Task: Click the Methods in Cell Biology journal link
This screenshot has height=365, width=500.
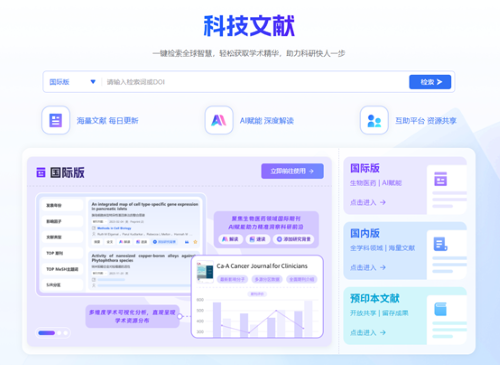Action: 114,228
